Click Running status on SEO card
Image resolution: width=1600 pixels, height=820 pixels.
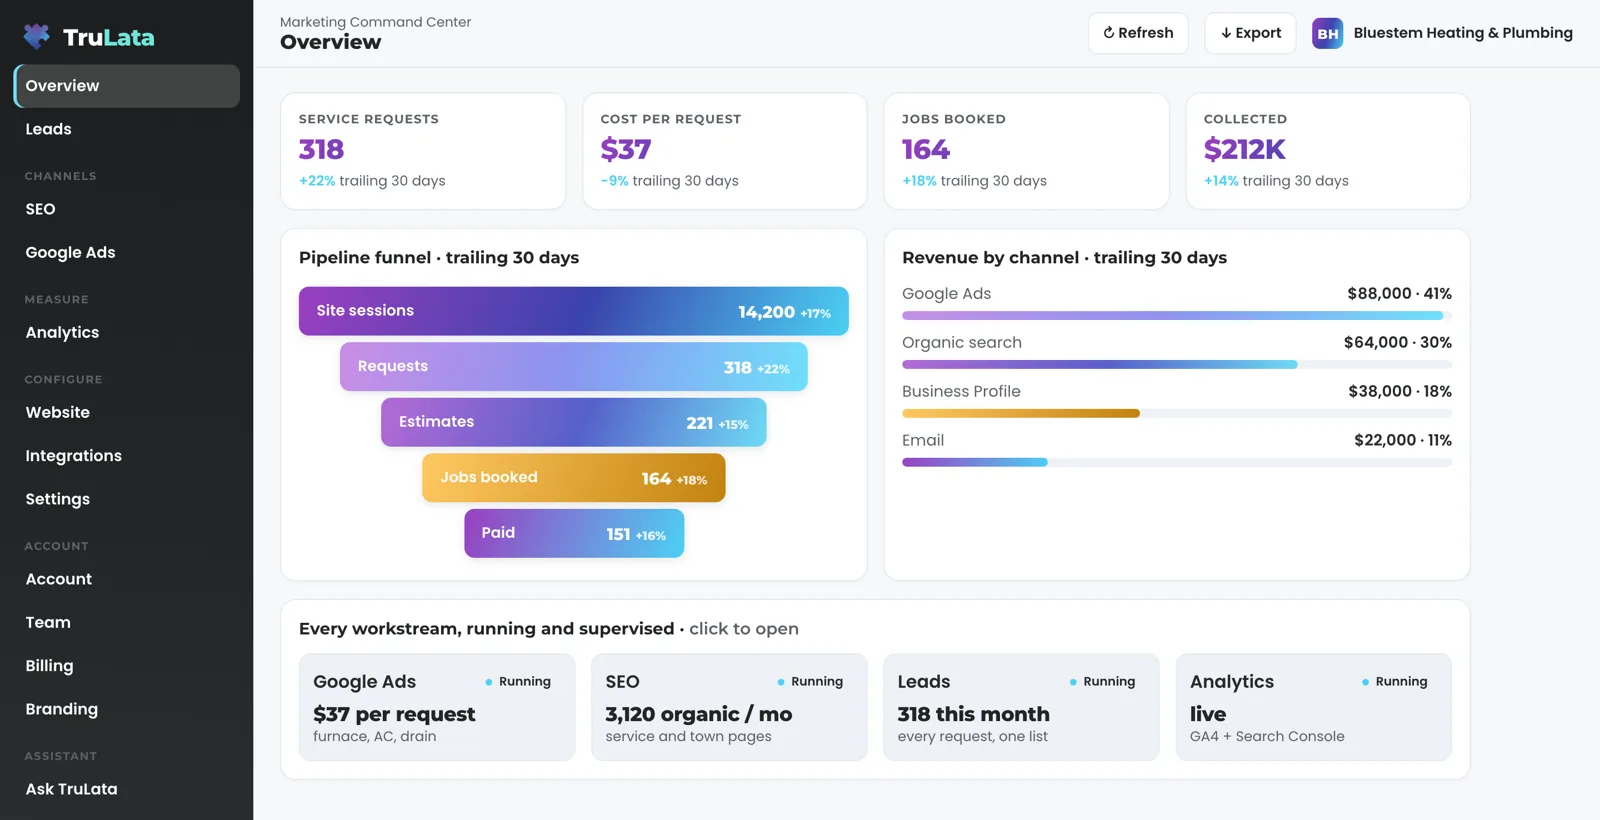(x=810, y=682)
